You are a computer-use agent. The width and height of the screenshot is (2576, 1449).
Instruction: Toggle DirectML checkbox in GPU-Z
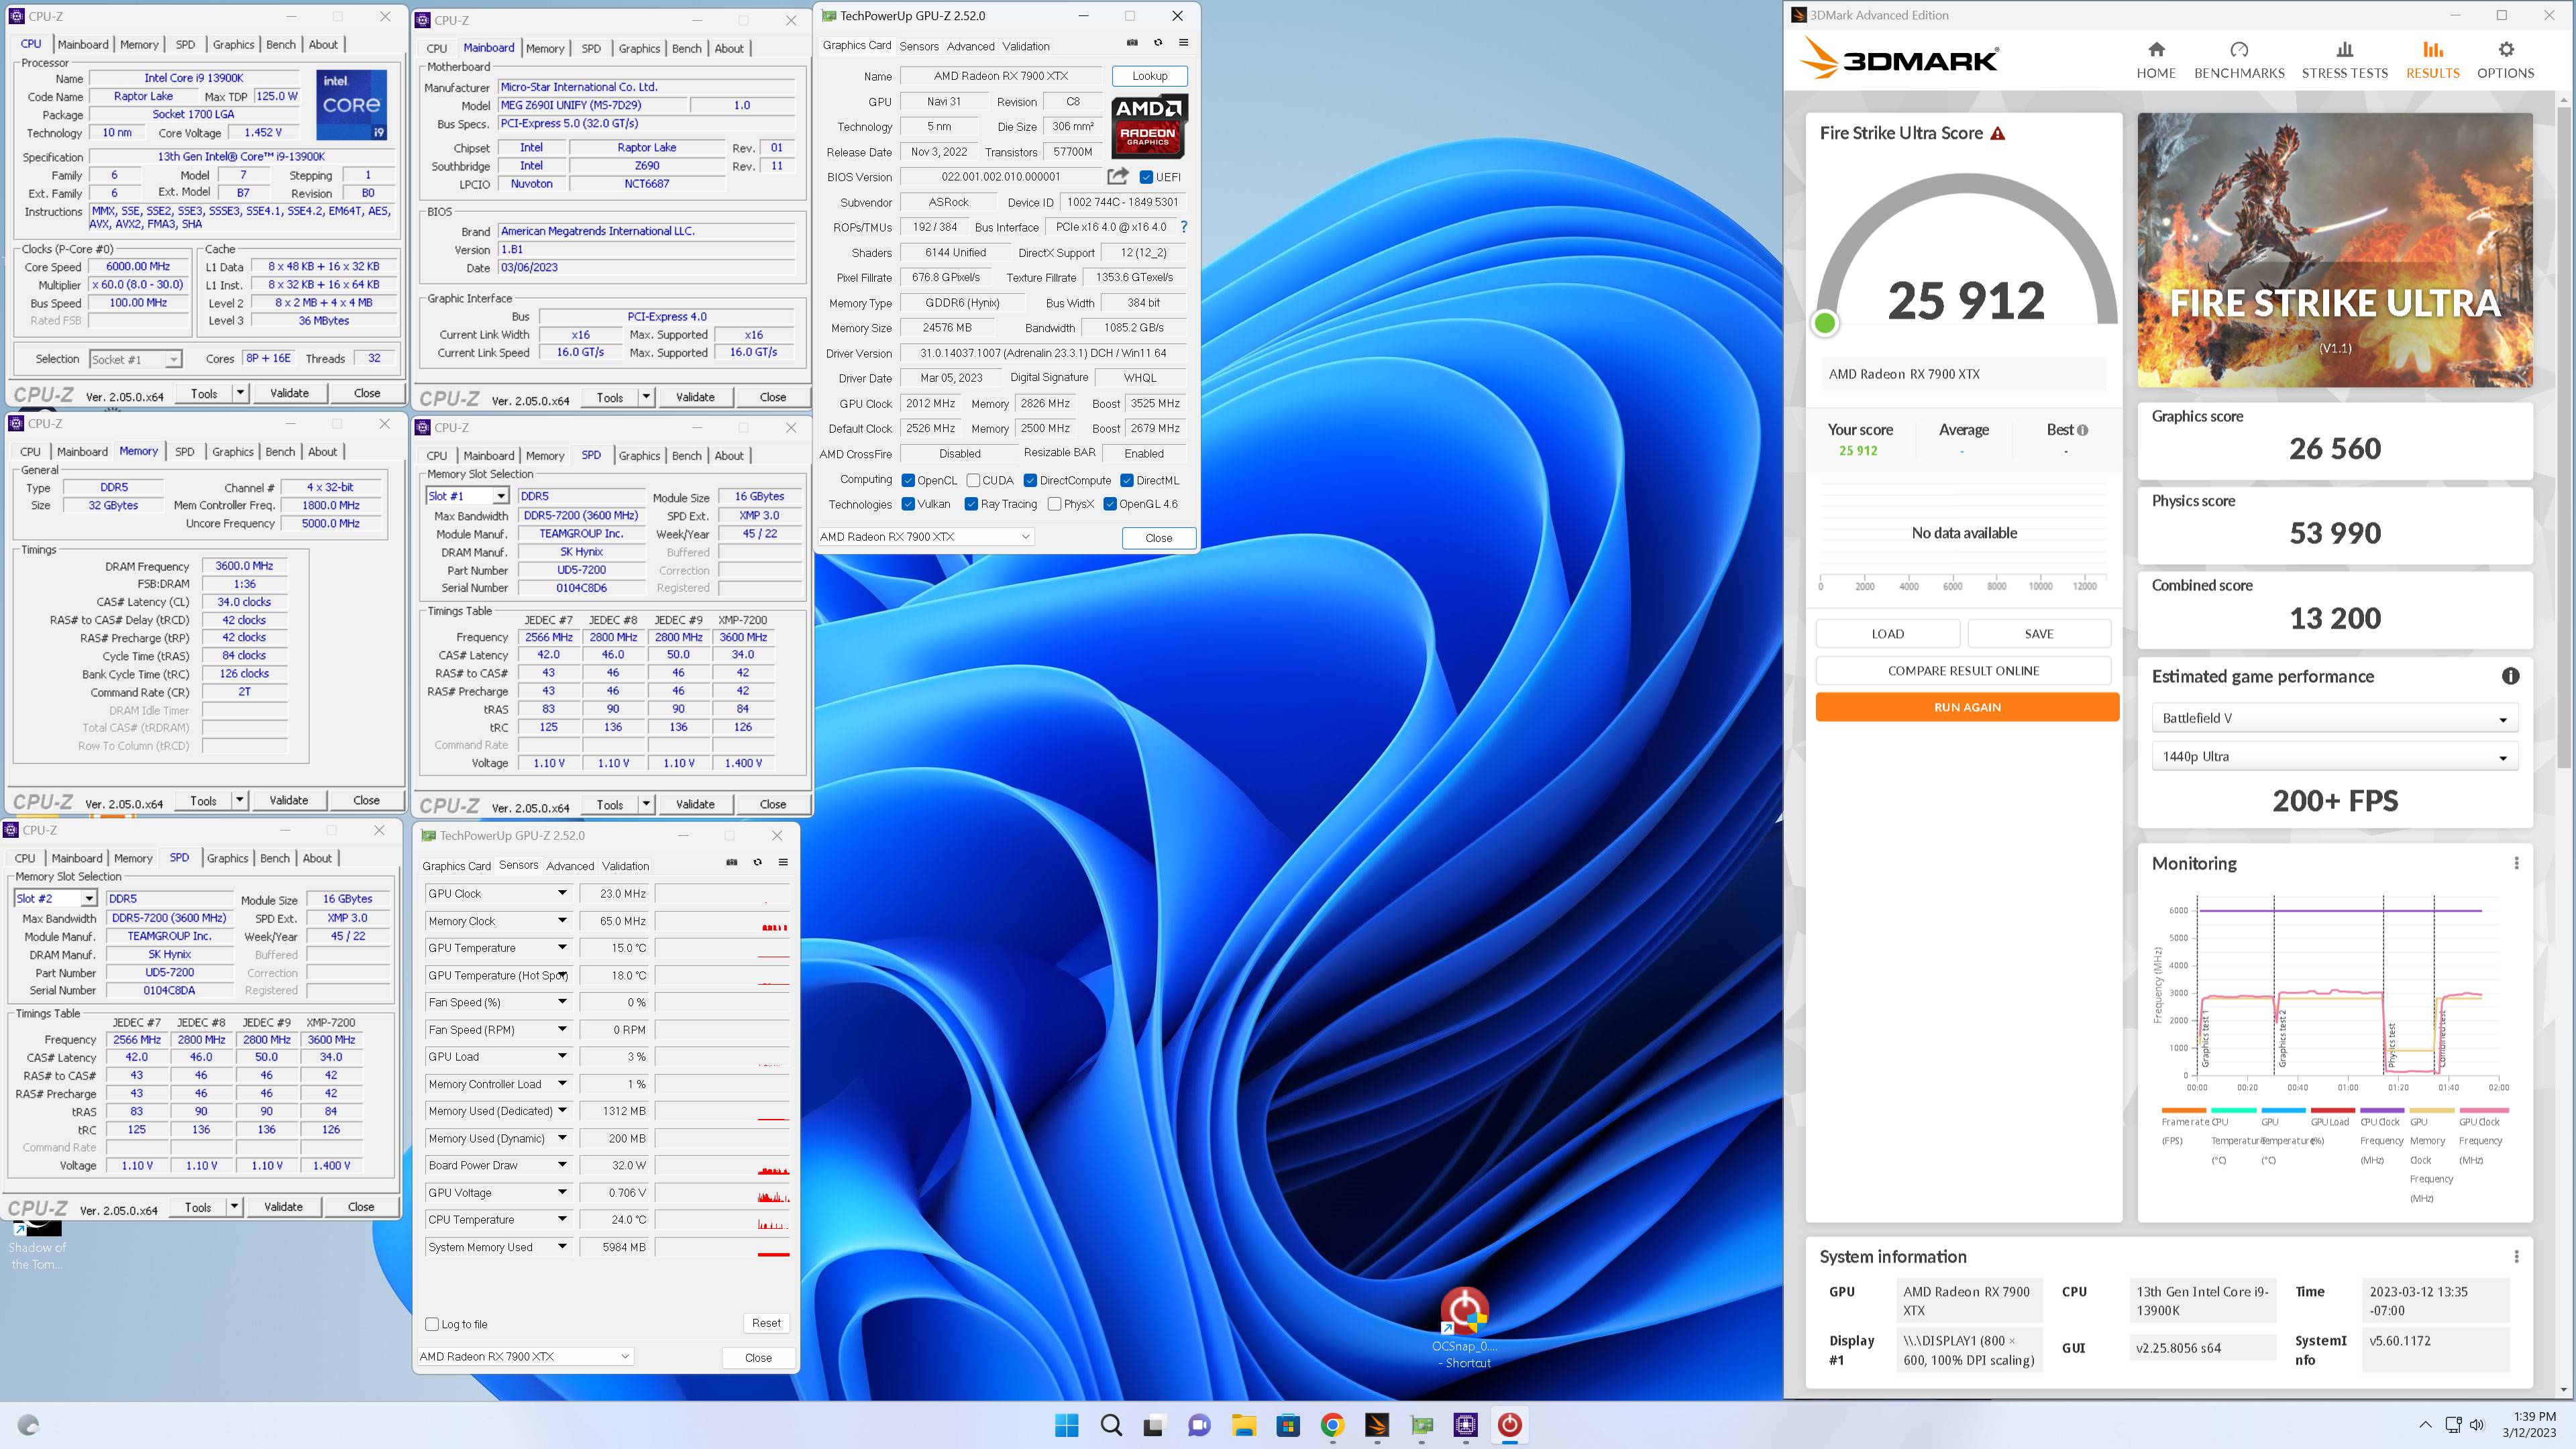[1127, 480]
